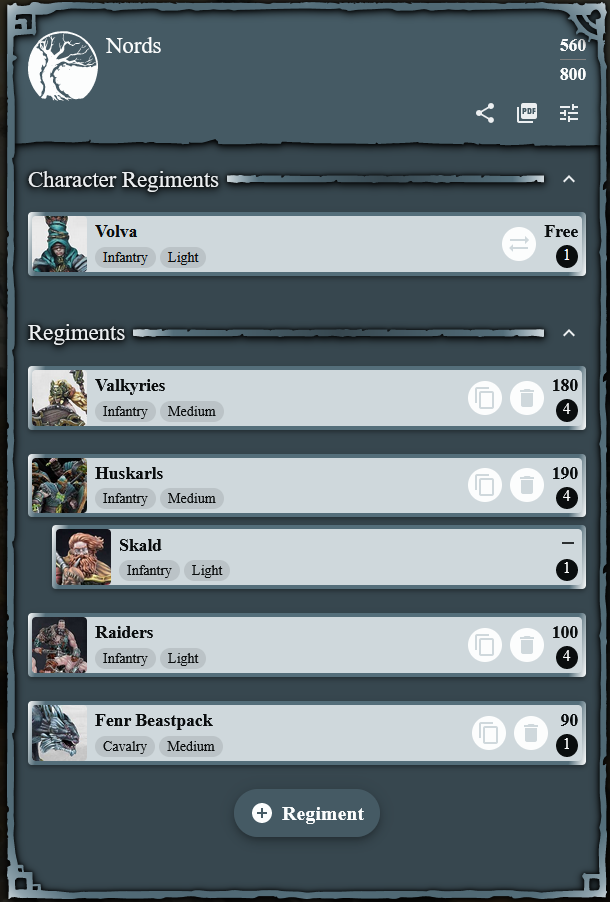610x902 pixels.
Task: Duplicate the Fenr Beastpack regiment
Action: coord(489,733)
